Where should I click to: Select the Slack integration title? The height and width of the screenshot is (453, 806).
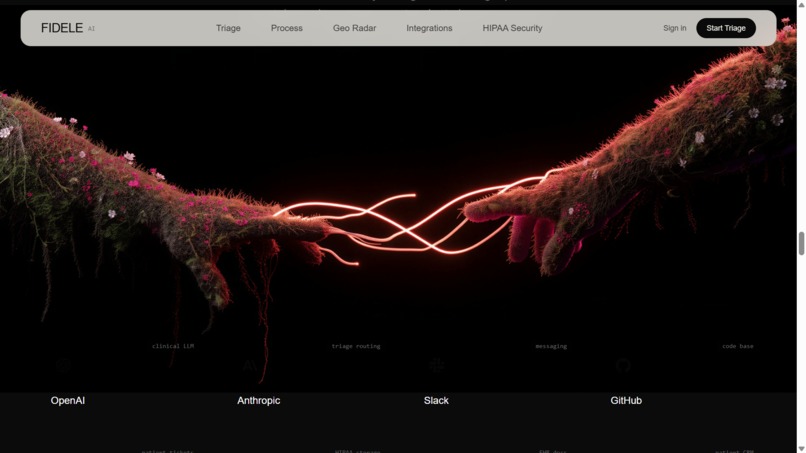[x=436, y=401]
